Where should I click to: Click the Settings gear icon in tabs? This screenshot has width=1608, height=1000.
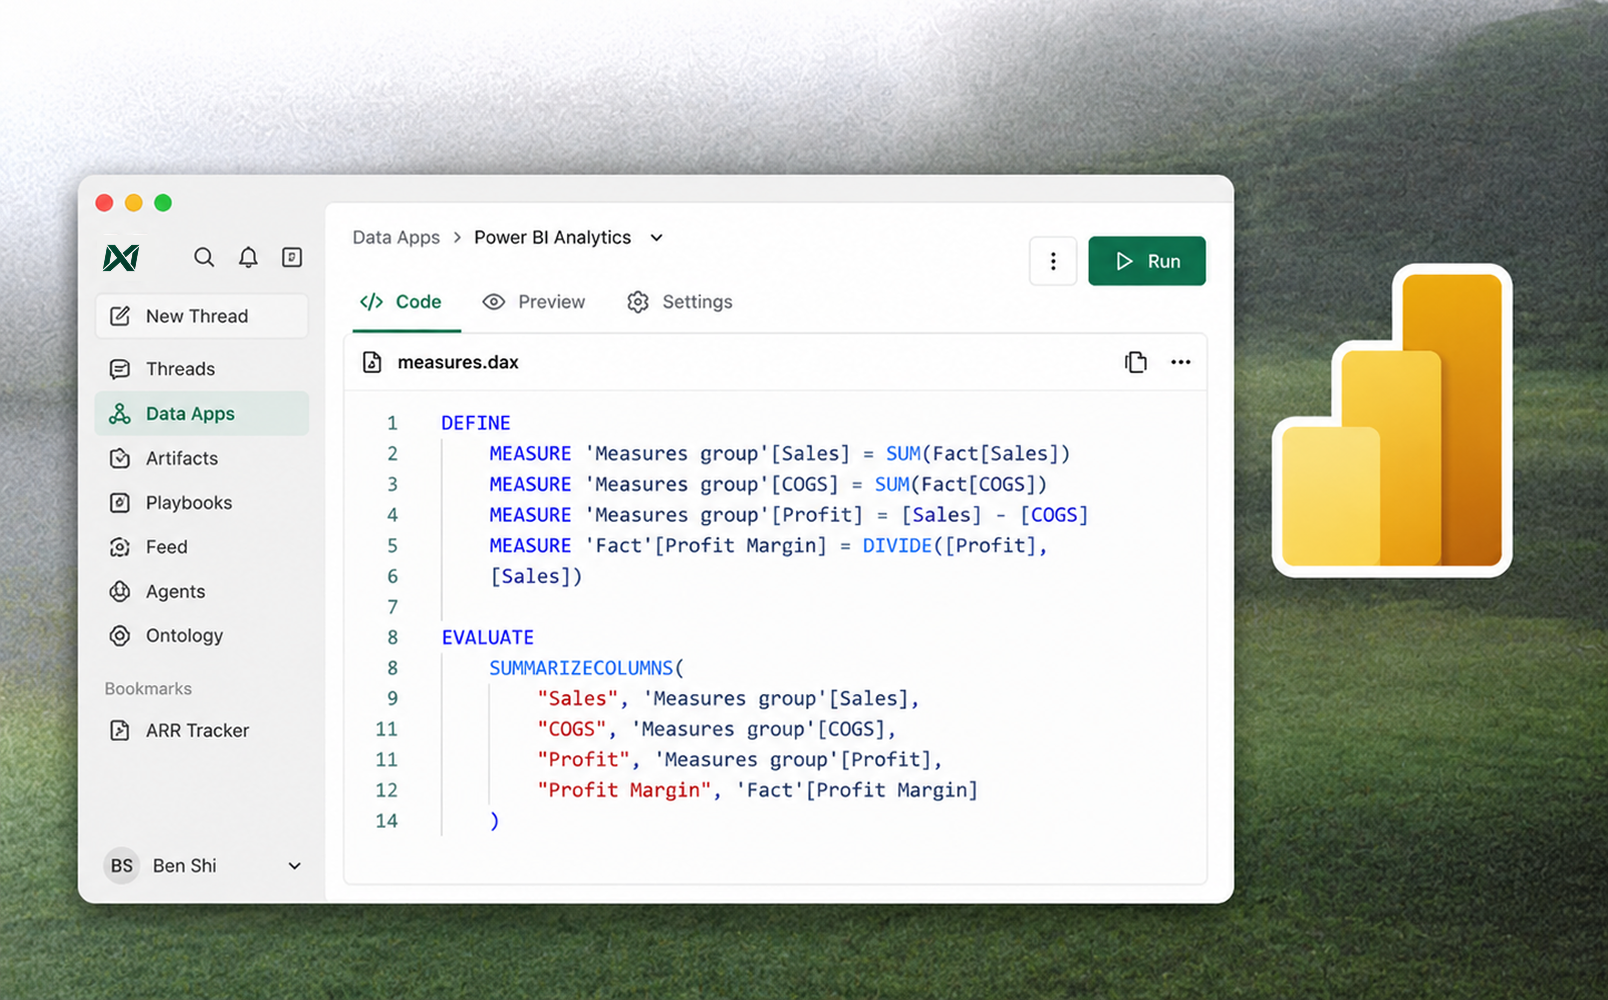[638, 302]
